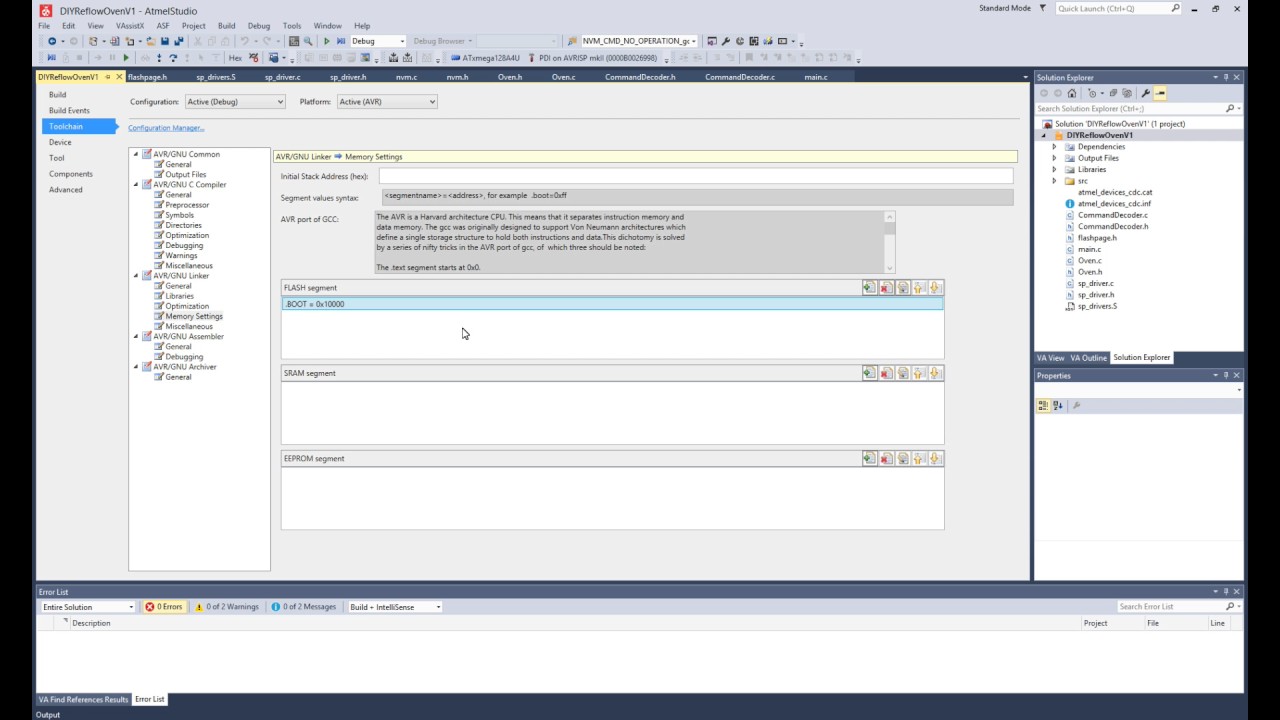Add a new EEPROM segment item
This screenshot has height=720, width=1280.
[x=869, y=458]
